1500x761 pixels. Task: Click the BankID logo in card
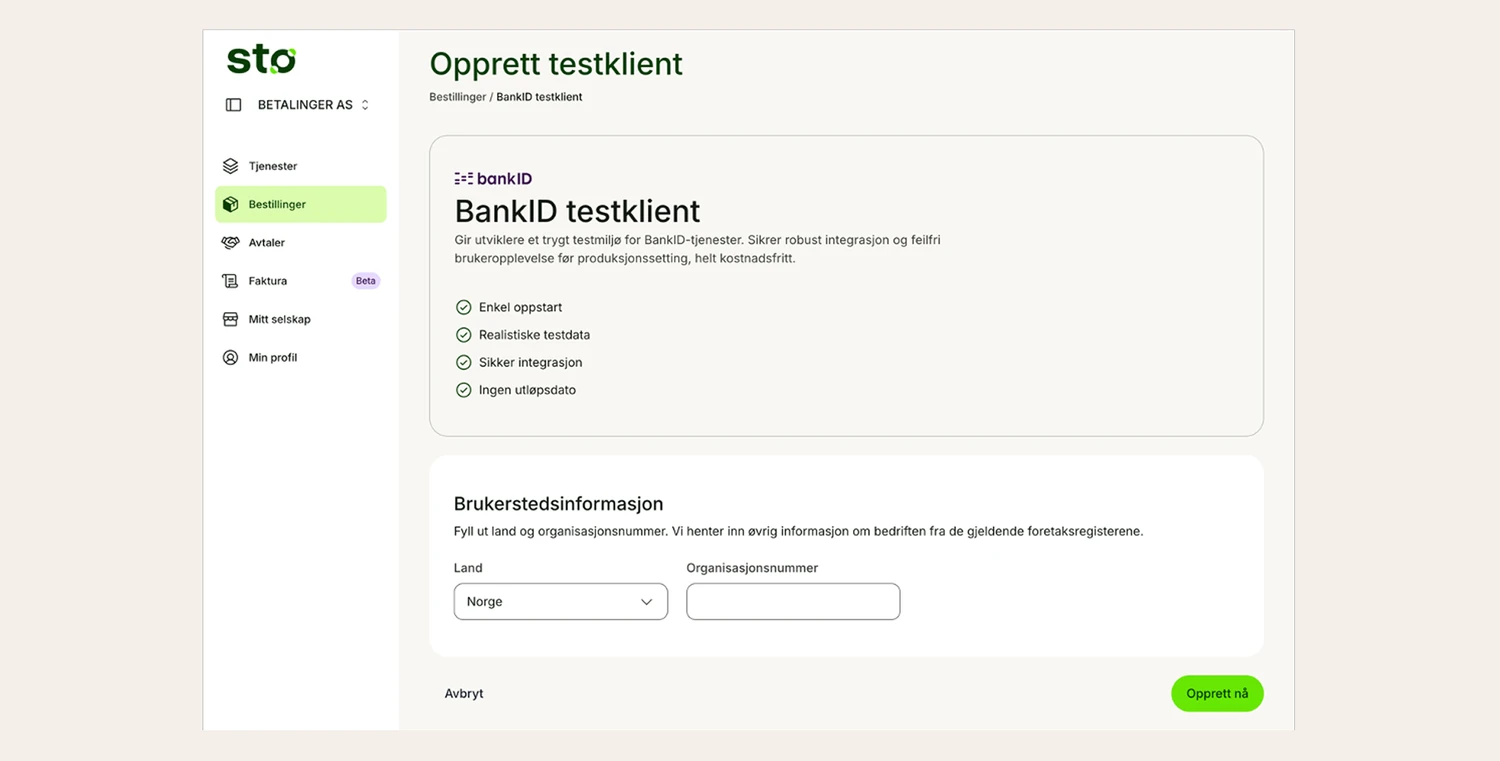click(493, 179)
